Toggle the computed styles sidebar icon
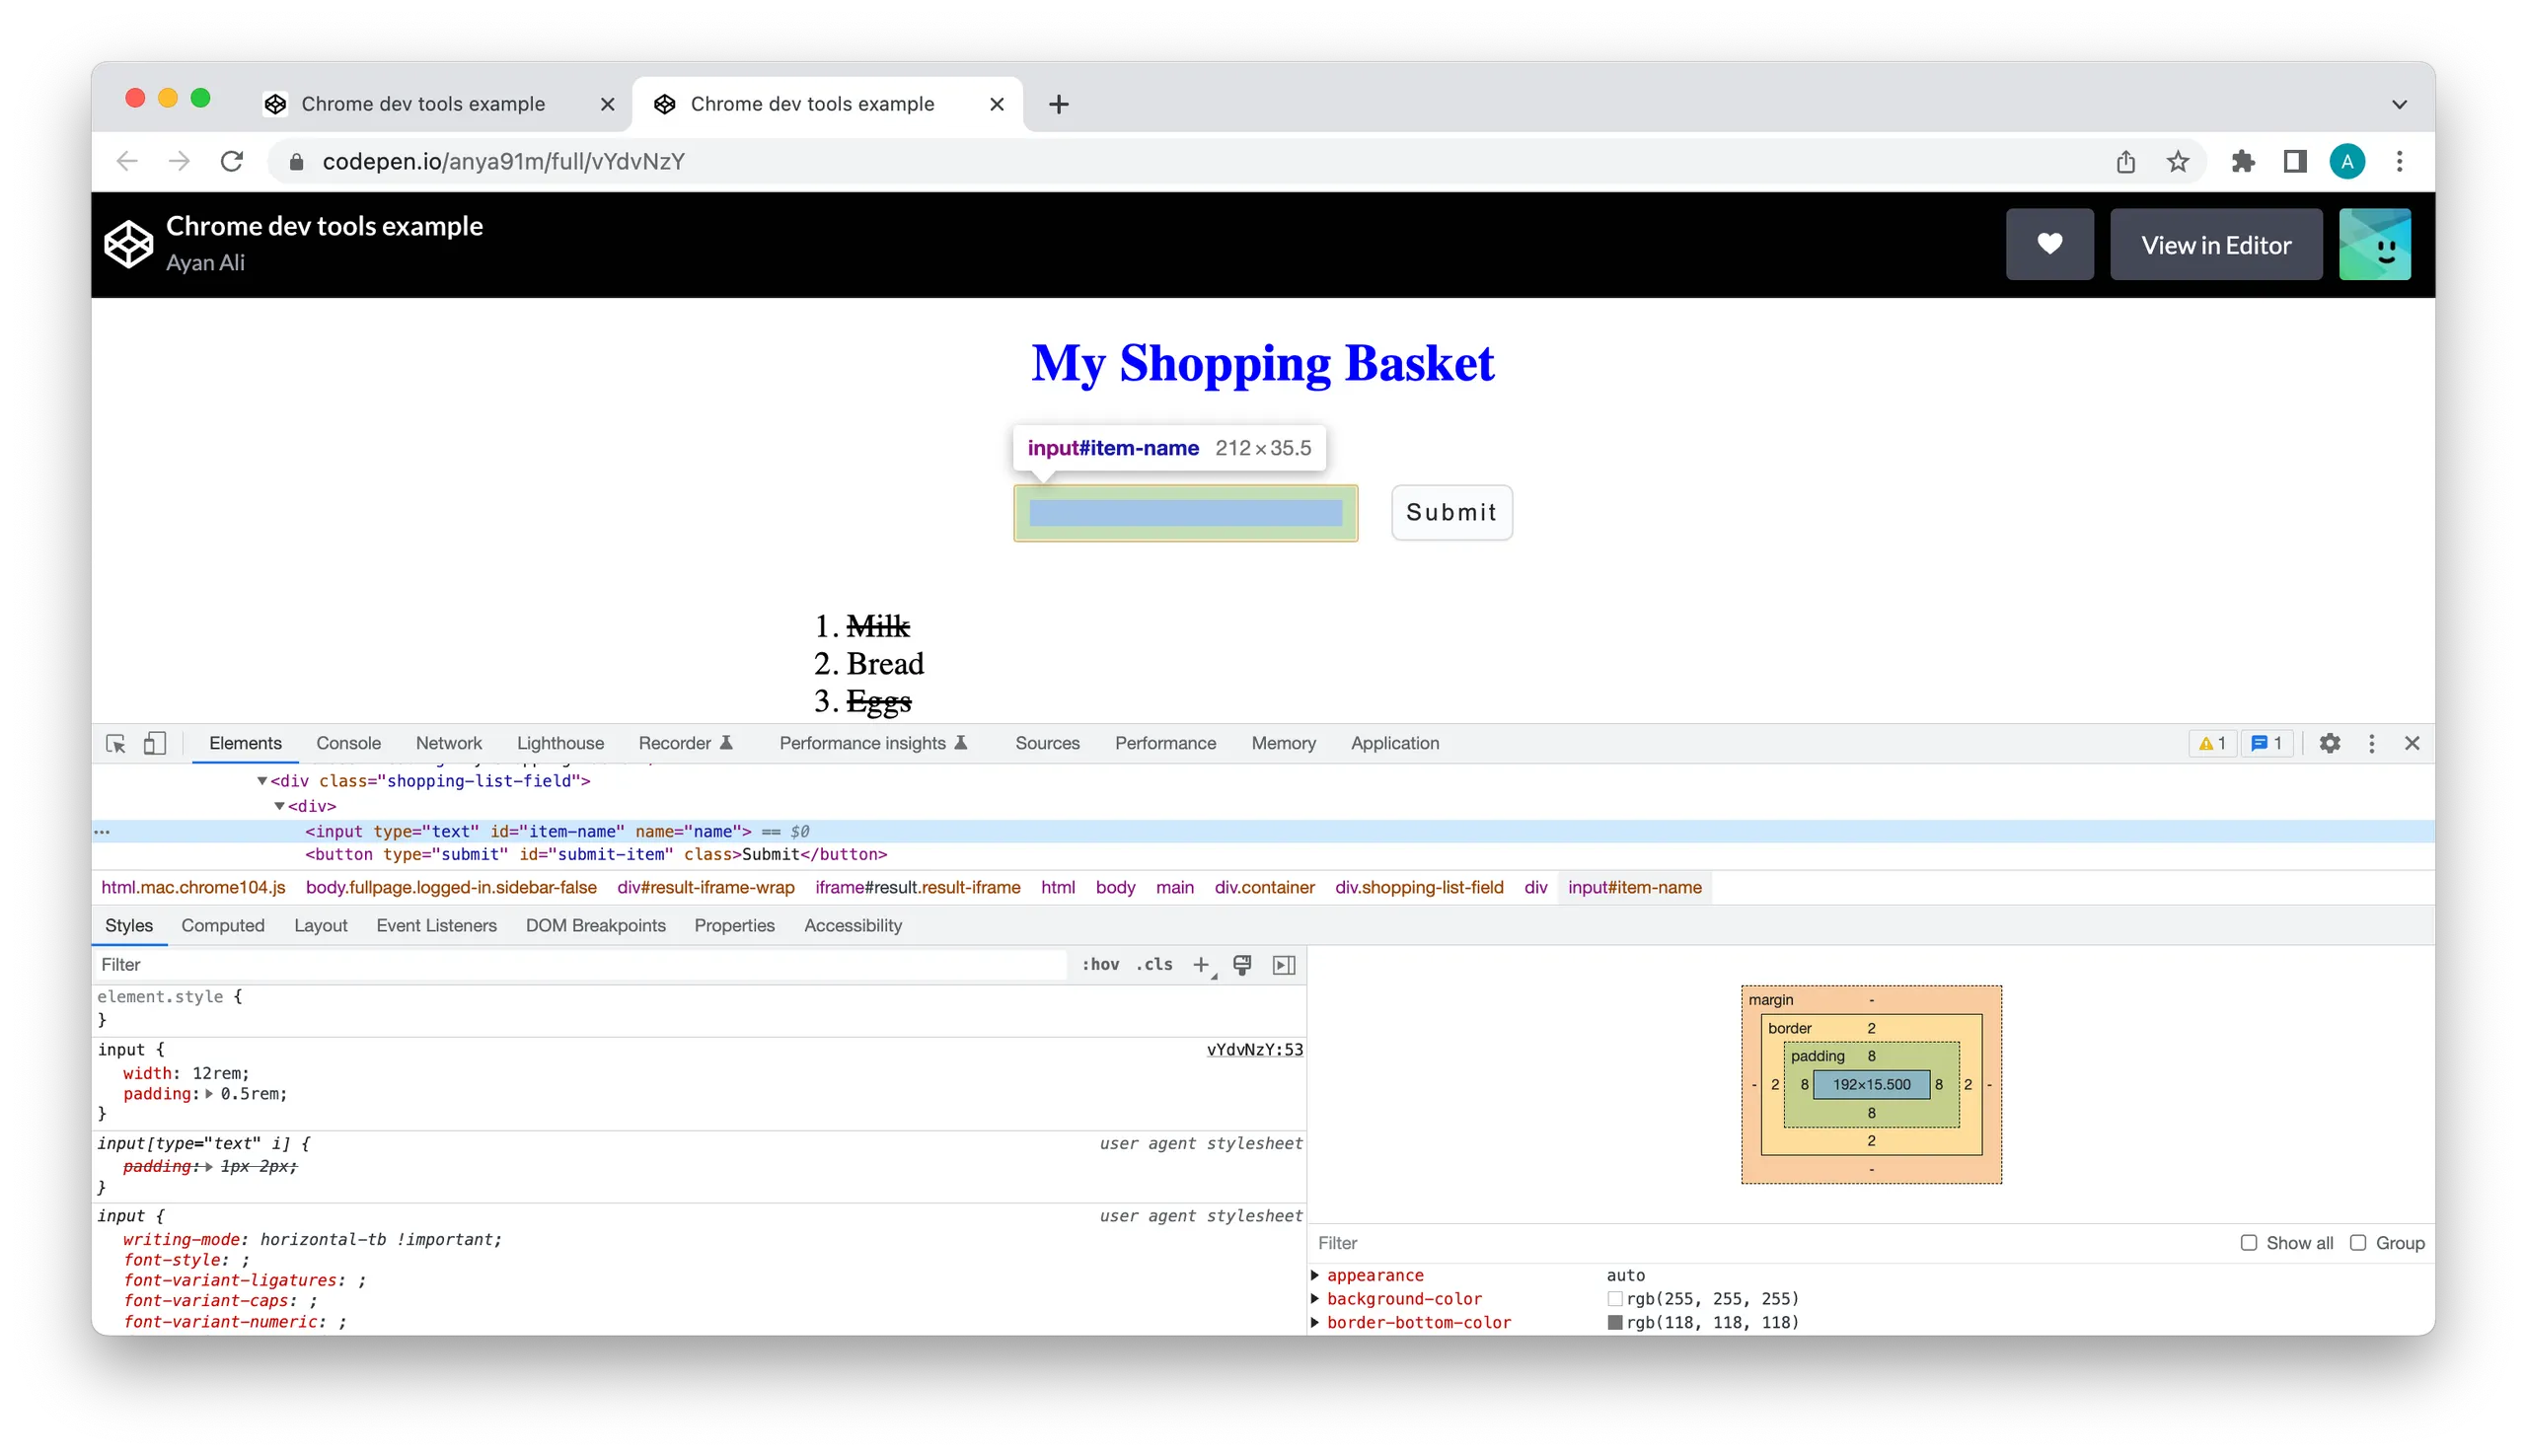Viewport: 2526px width, 1456px height. click(1284, 964)
